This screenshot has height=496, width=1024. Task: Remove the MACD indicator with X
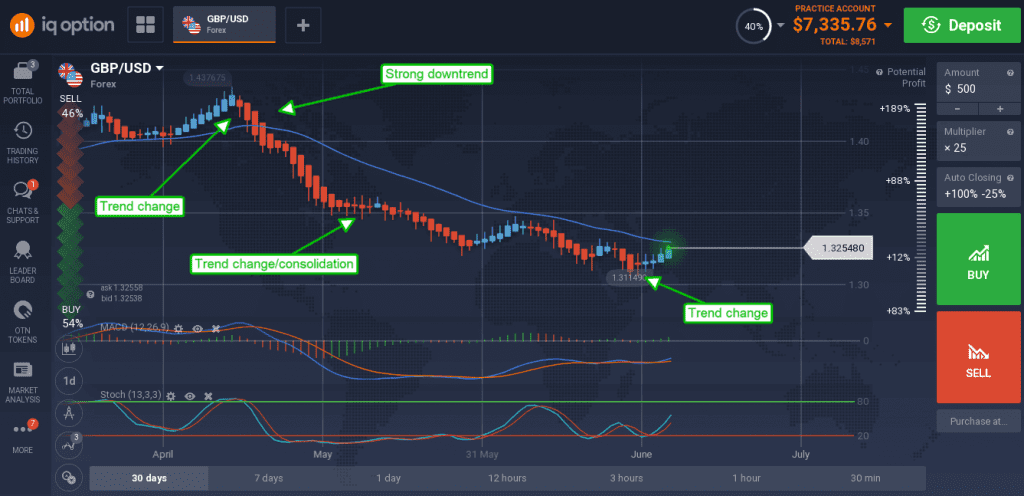pyautogui.click(x=216, y=328)
